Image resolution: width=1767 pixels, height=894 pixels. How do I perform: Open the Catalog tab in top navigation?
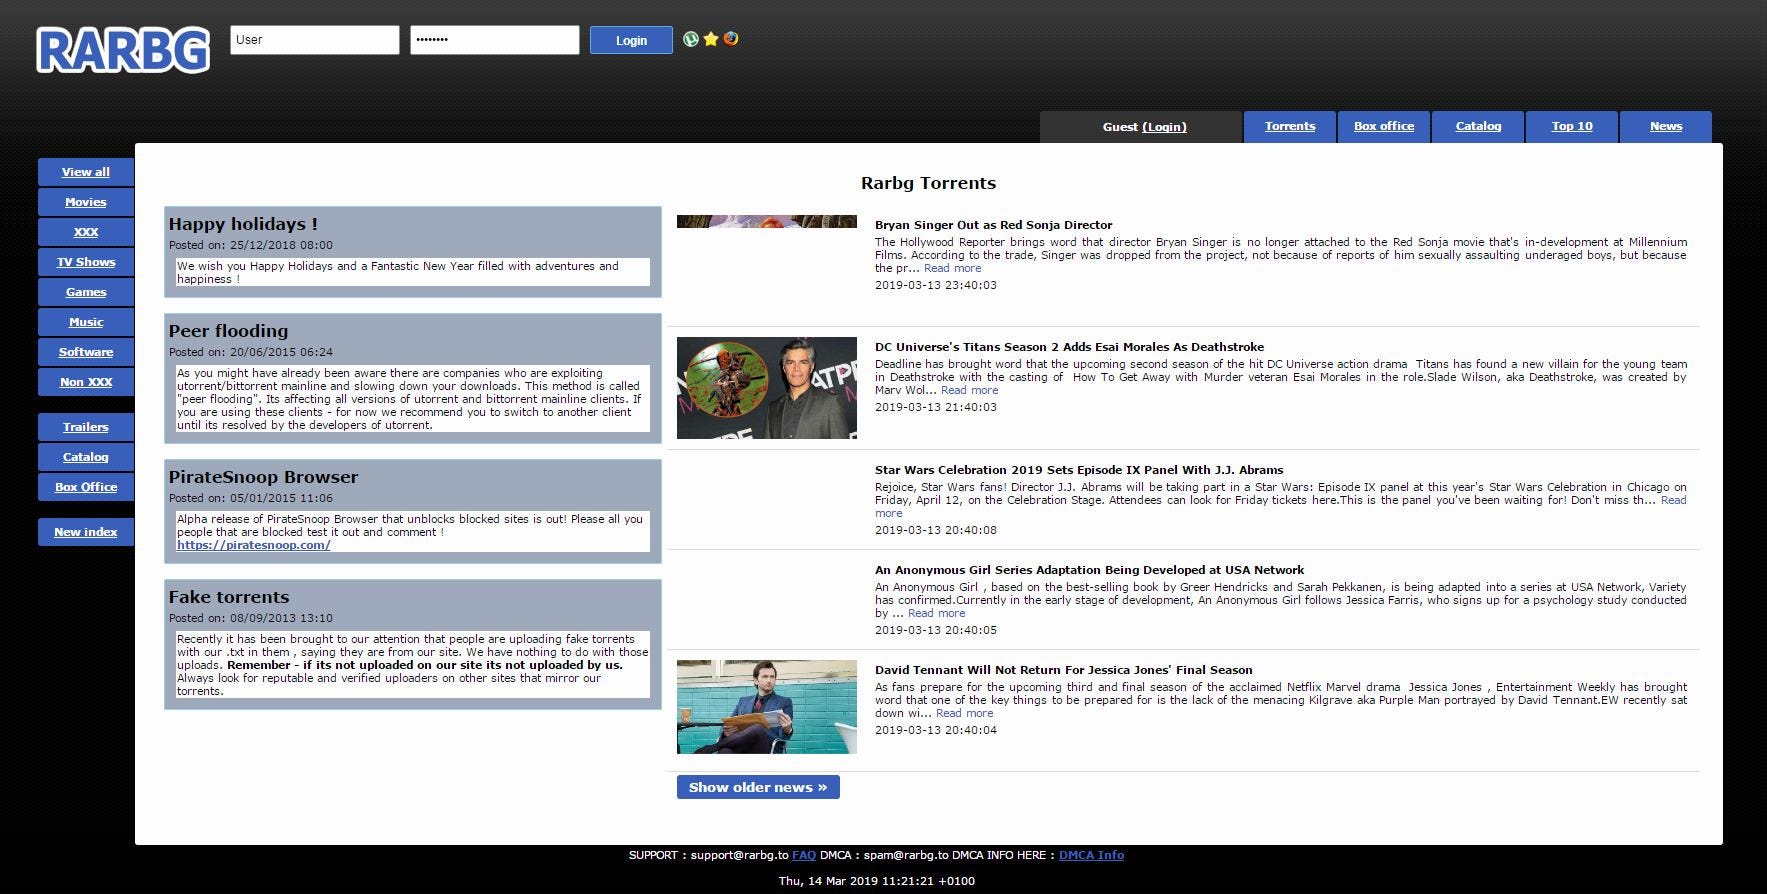coord(1478,126)
